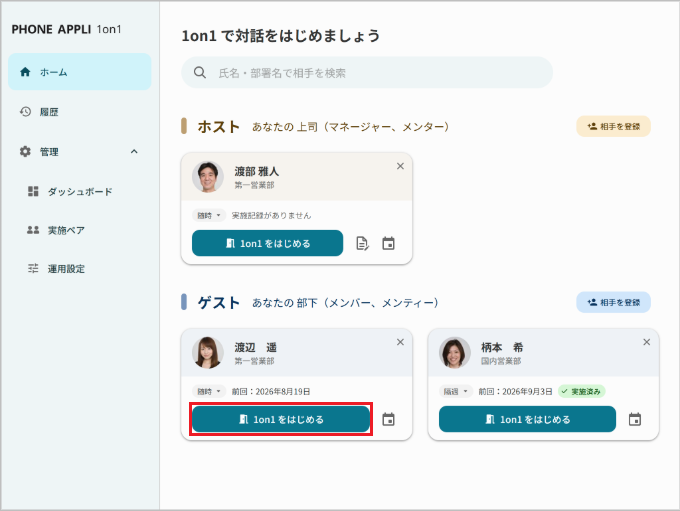The image size is (680, 511).
Task: Click the magnifier search icon
Action: pyautogui.click(x=199, y=72)
